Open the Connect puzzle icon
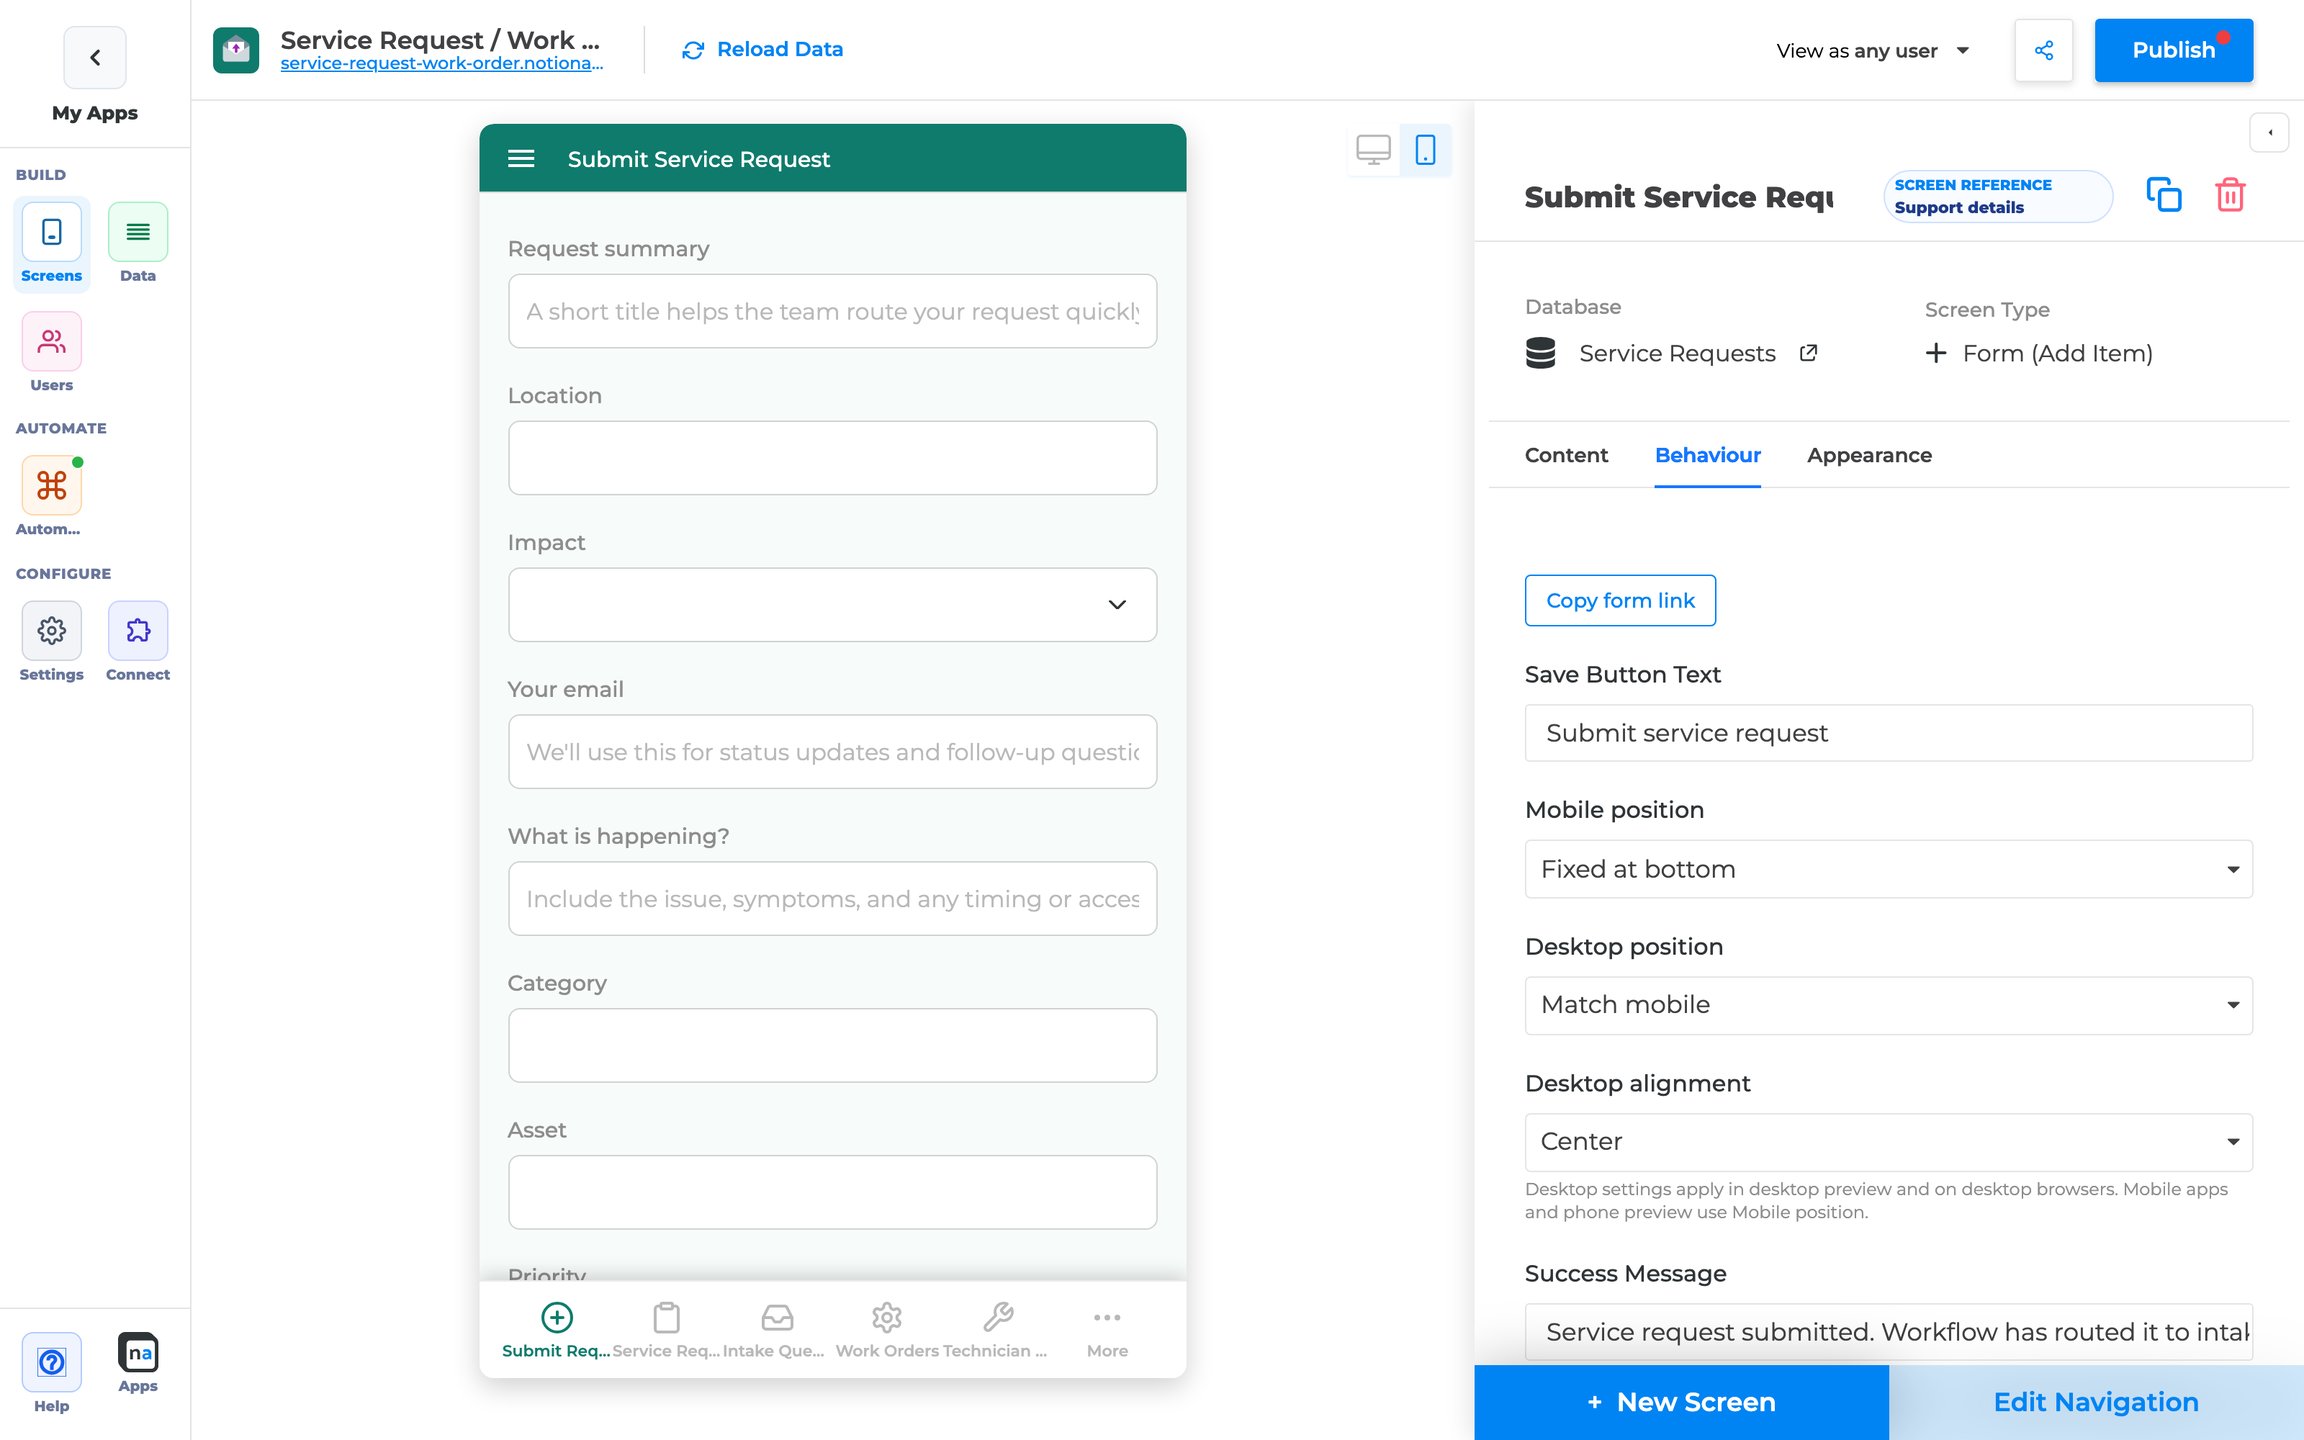The width and height of the screenshot is (2304, 1440). coord(138,642)
